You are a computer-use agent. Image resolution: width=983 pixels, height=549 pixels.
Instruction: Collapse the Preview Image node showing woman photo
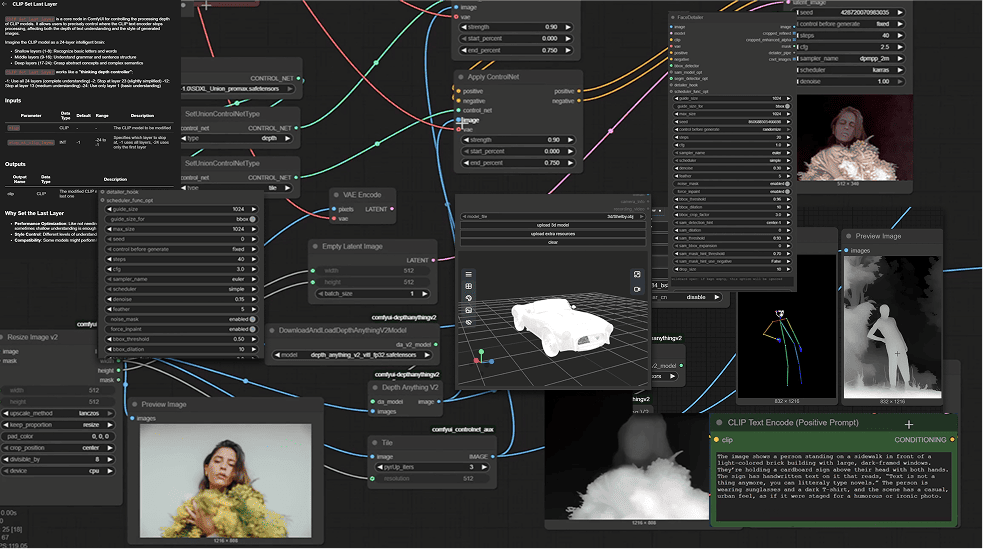click(135, 404)
